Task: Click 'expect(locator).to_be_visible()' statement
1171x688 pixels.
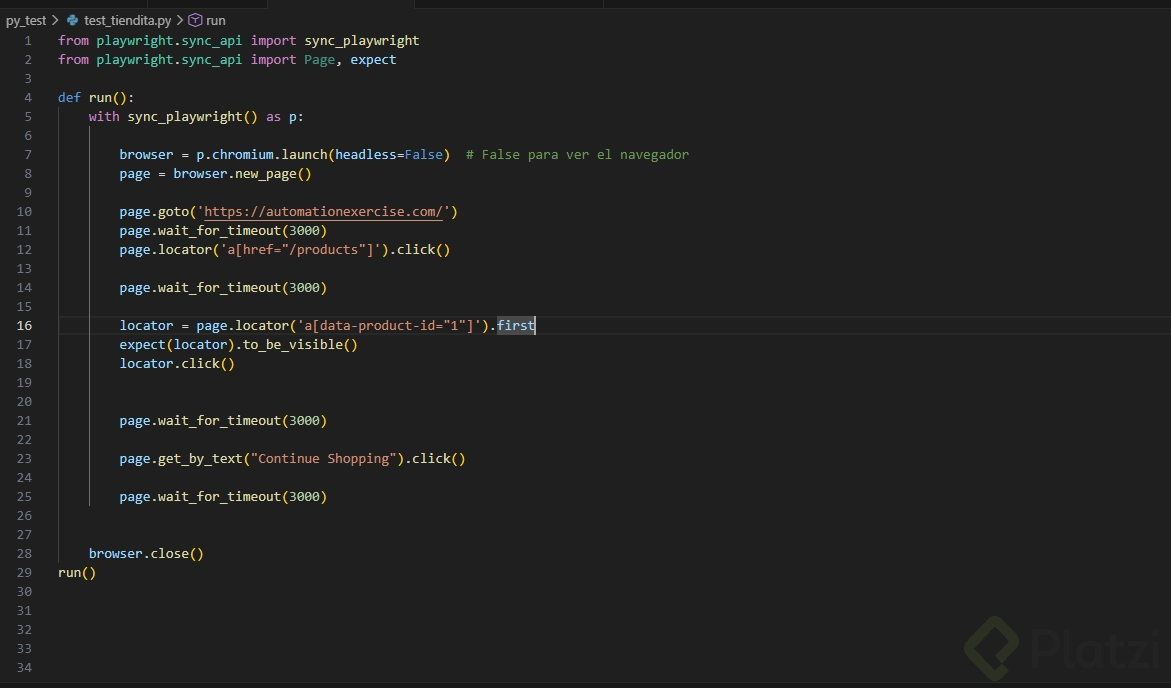Action: pos(238,344)
